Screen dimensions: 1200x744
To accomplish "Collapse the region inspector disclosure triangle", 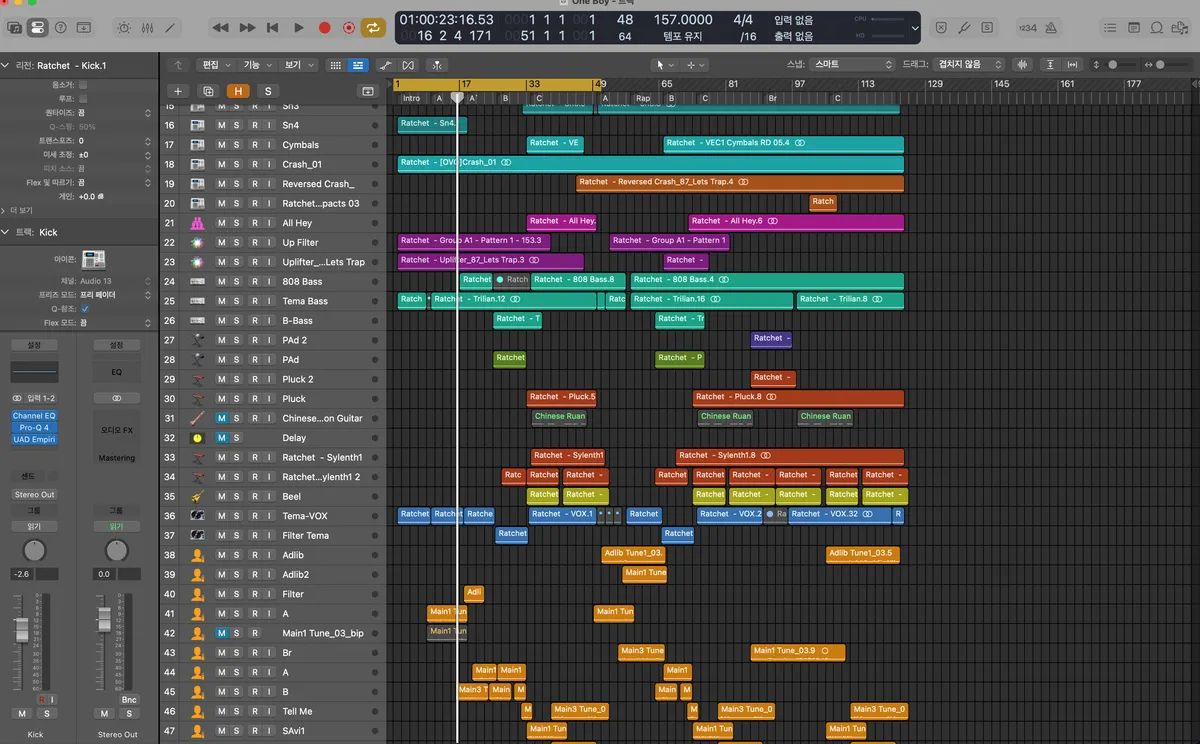I will (x=7, y=65).
